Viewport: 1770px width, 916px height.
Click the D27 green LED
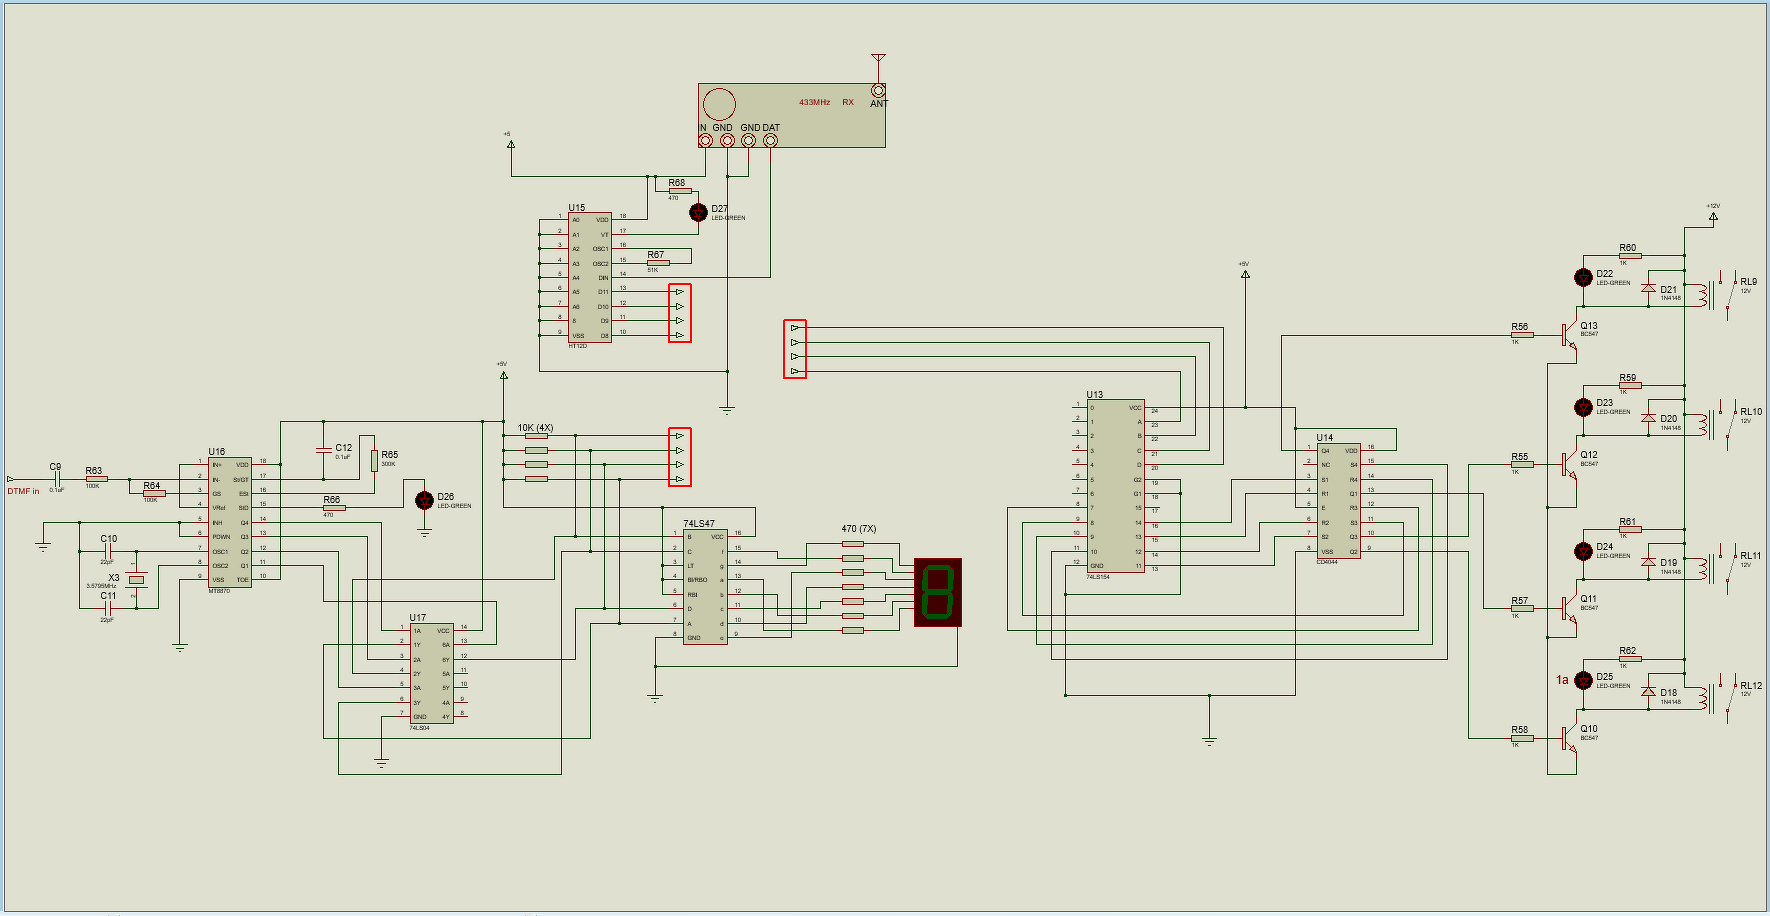click(699, 212)
